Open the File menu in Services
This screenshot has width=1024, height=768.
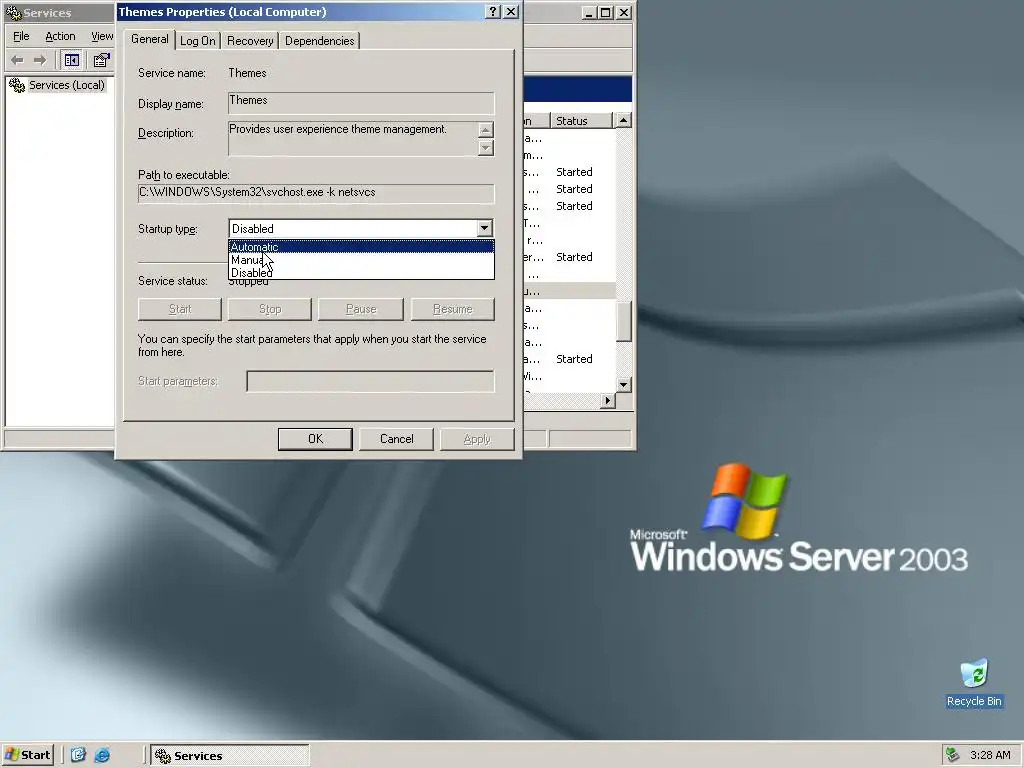[x=21, y=36]
